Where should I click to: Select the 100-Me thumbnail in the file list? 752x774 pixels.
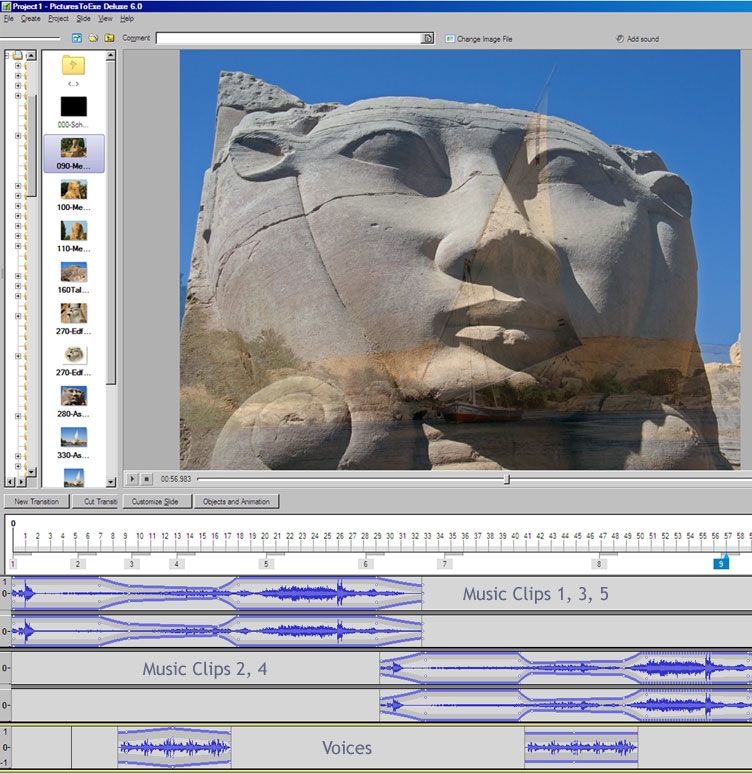click(73, 190)
